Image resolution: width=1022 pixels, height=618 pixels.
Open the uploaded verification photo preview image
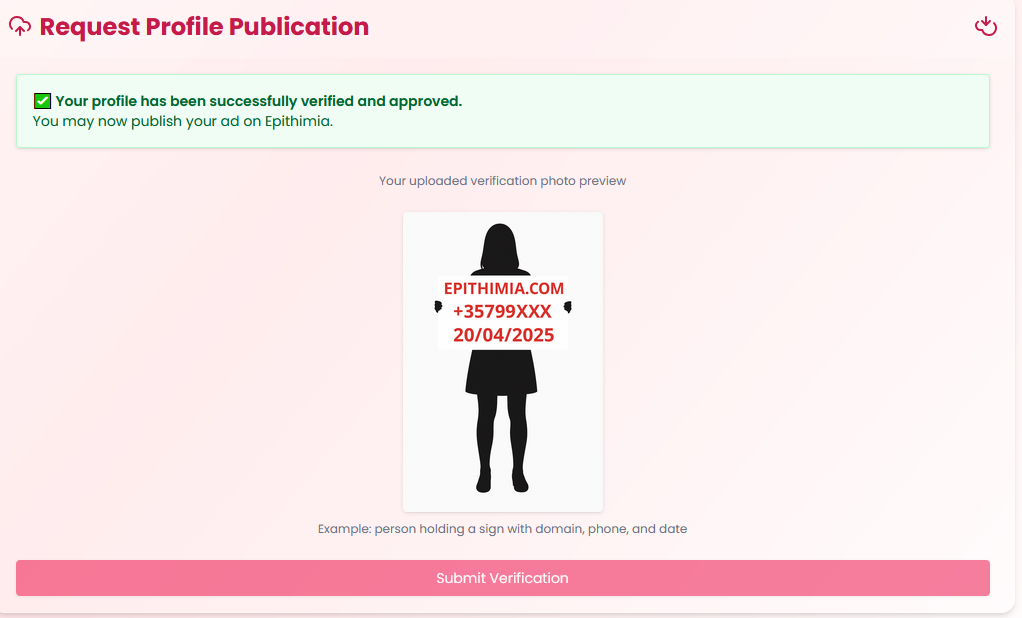pyautogui.click(x=503, y=362)
